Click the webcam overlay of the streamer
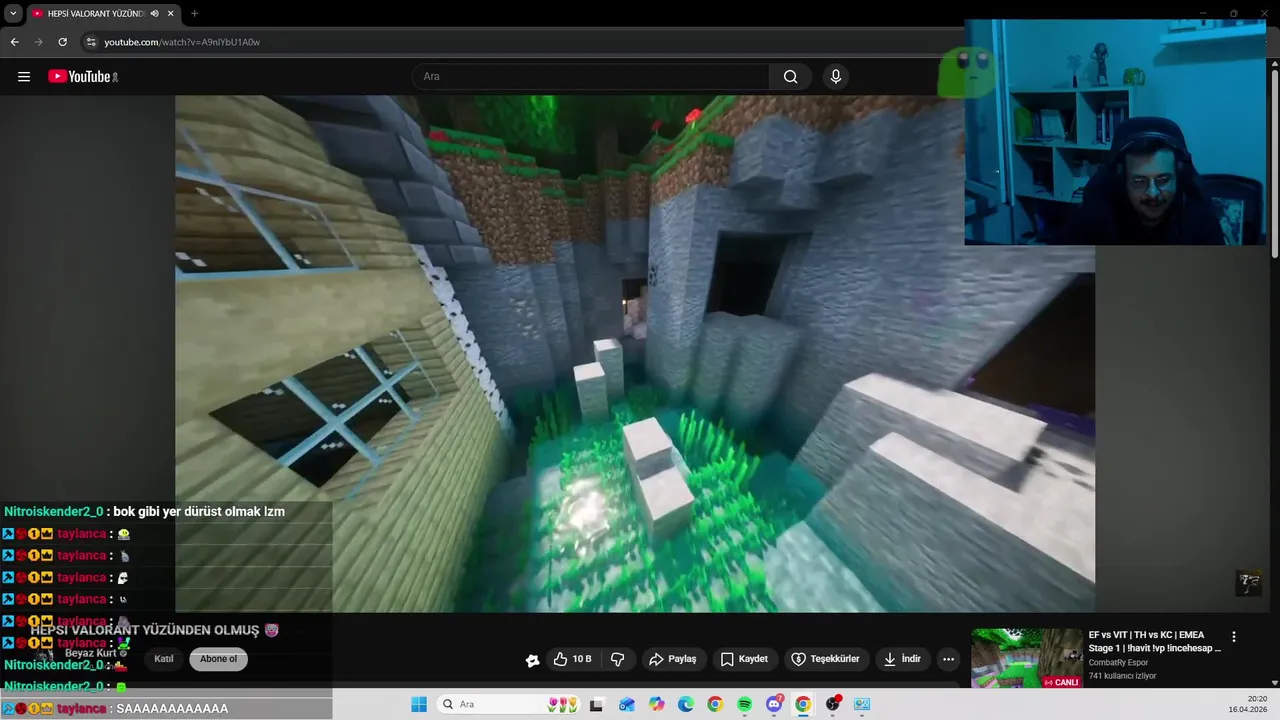The image size is (1280, 720). tap(1115, 132)
